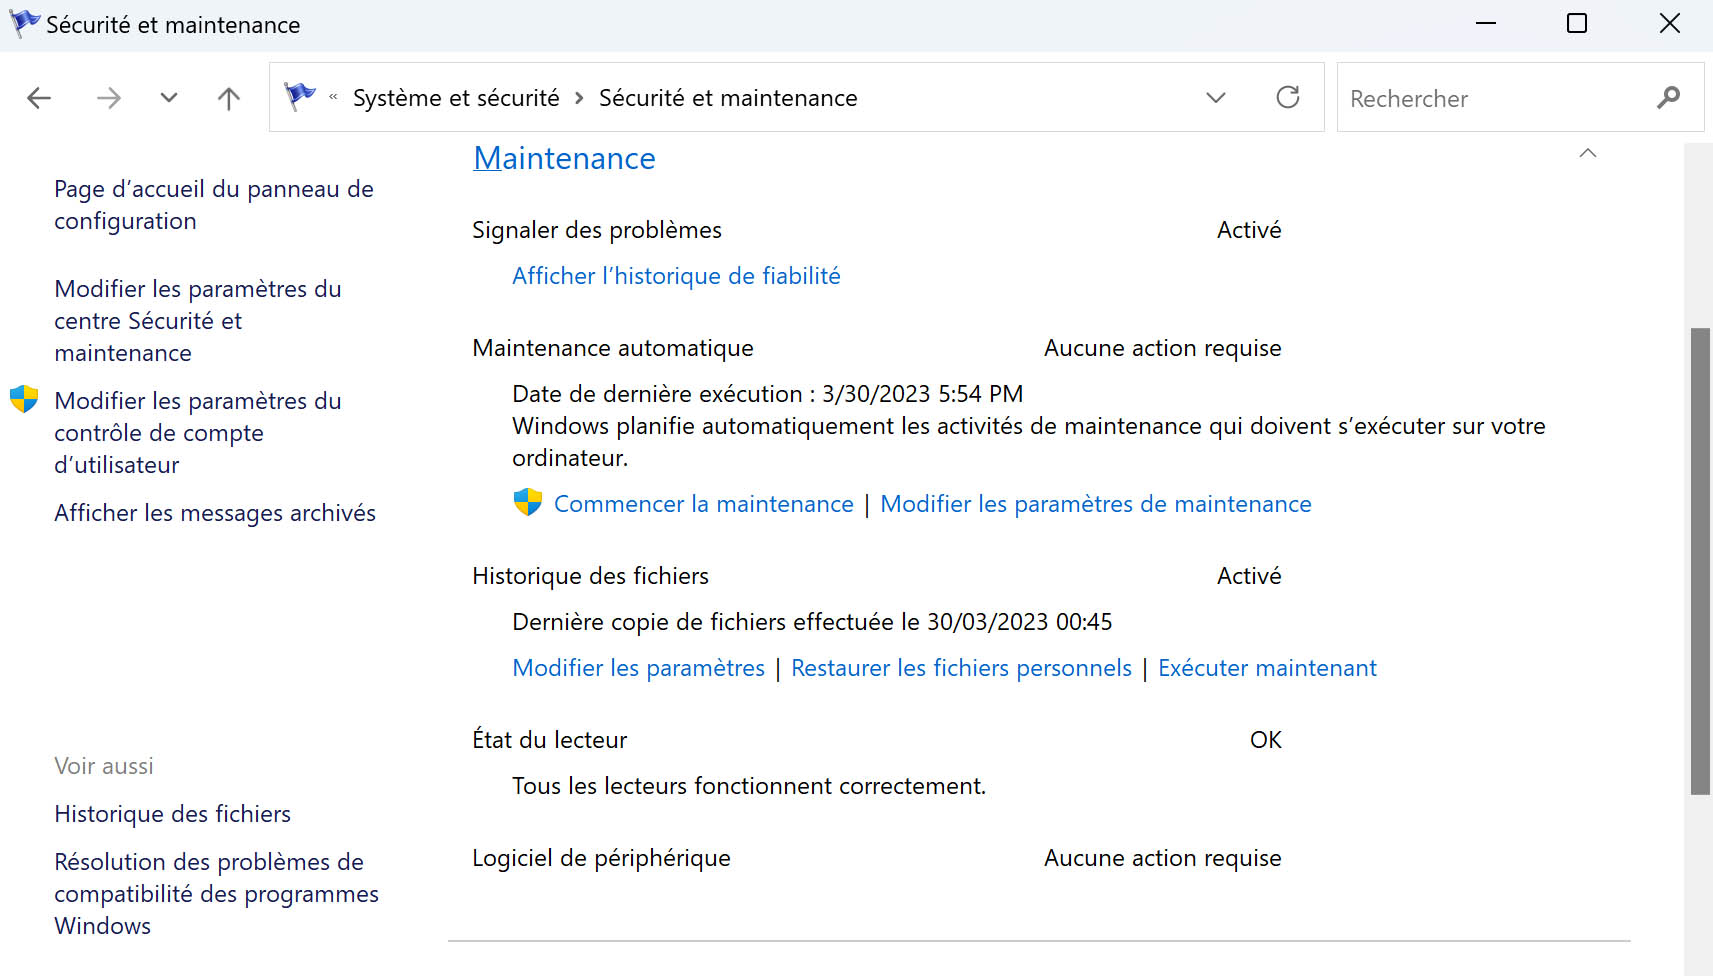Screen dimensions: 1713x976
Task: Click Exécuter maintenant
Action: tap(1267, 668)
